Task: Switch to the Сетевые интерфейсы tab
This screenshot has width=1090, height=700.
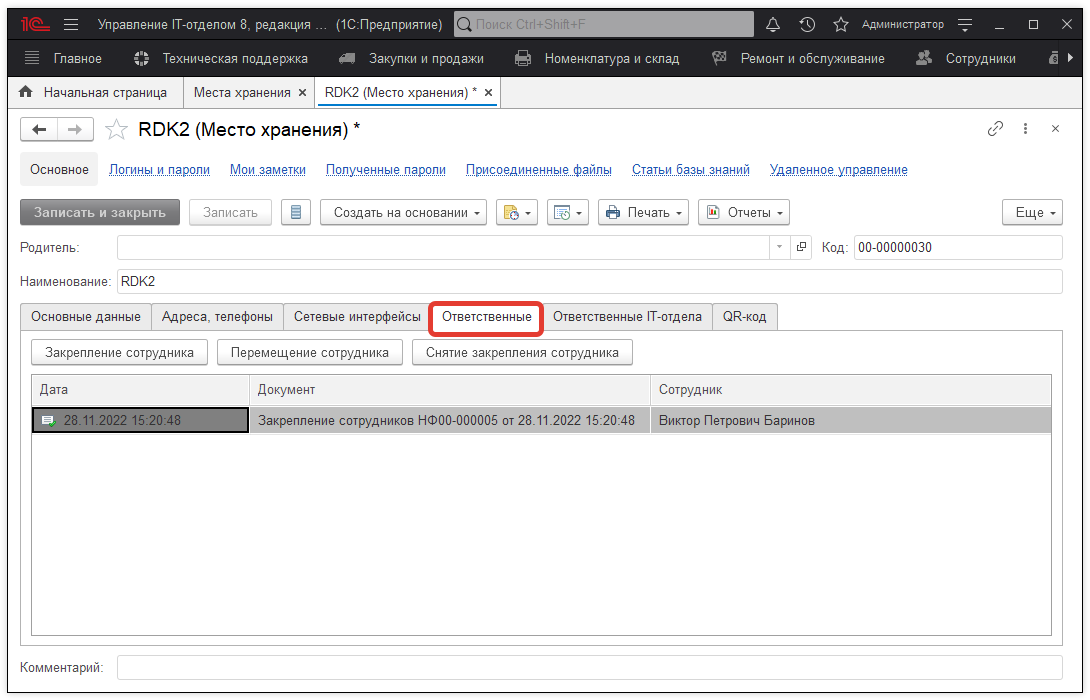Action: (x=357, y=317)
